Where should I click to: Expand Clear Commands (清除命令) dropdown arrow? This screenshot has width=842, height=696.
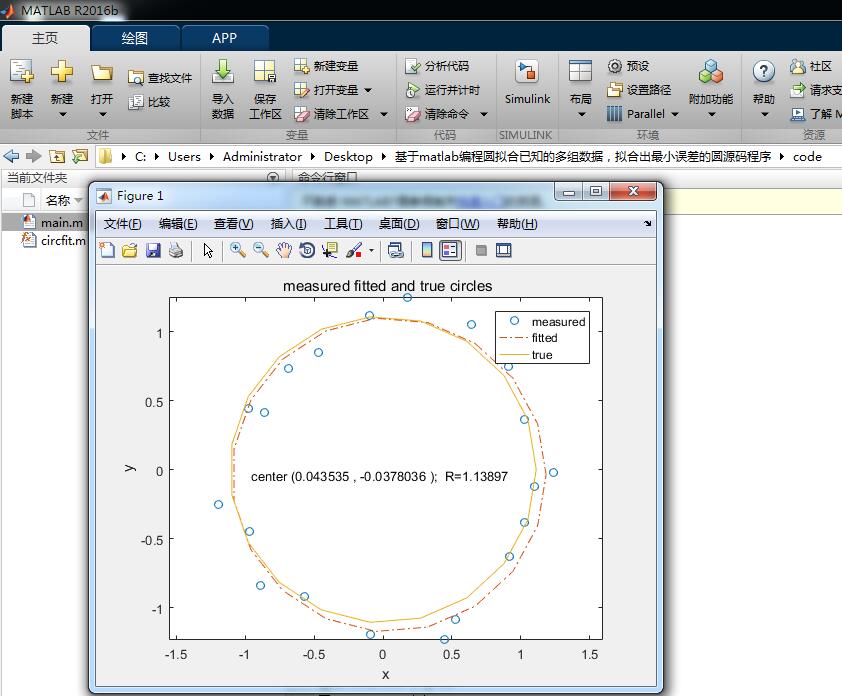coord(484,114)
